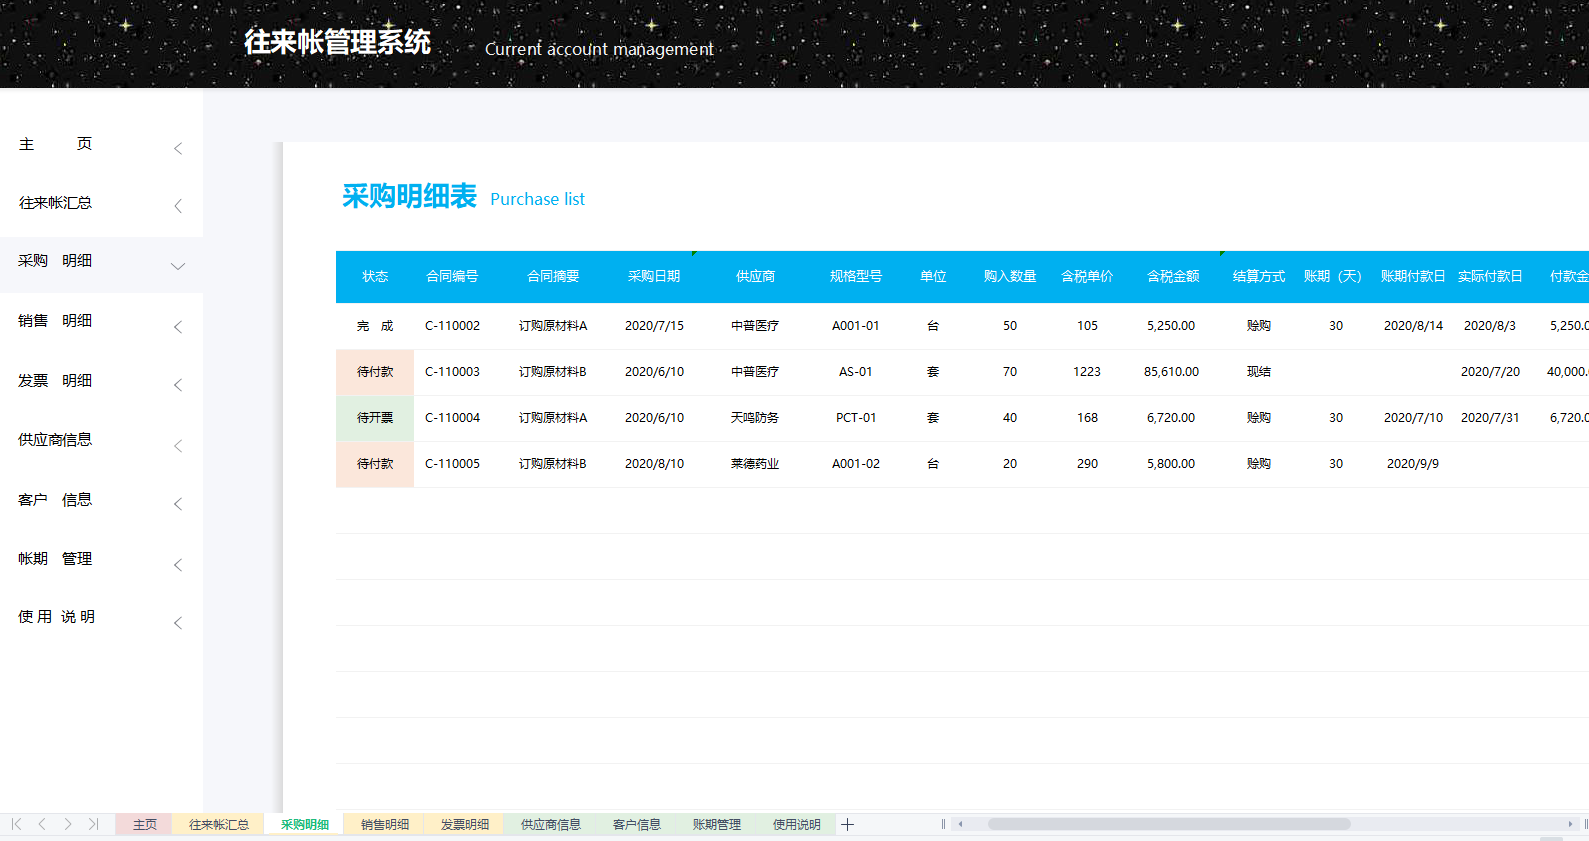1589x841 pixels.
Task: Switch to the 发票明细 sheet tab
Action: coord(465,824)
